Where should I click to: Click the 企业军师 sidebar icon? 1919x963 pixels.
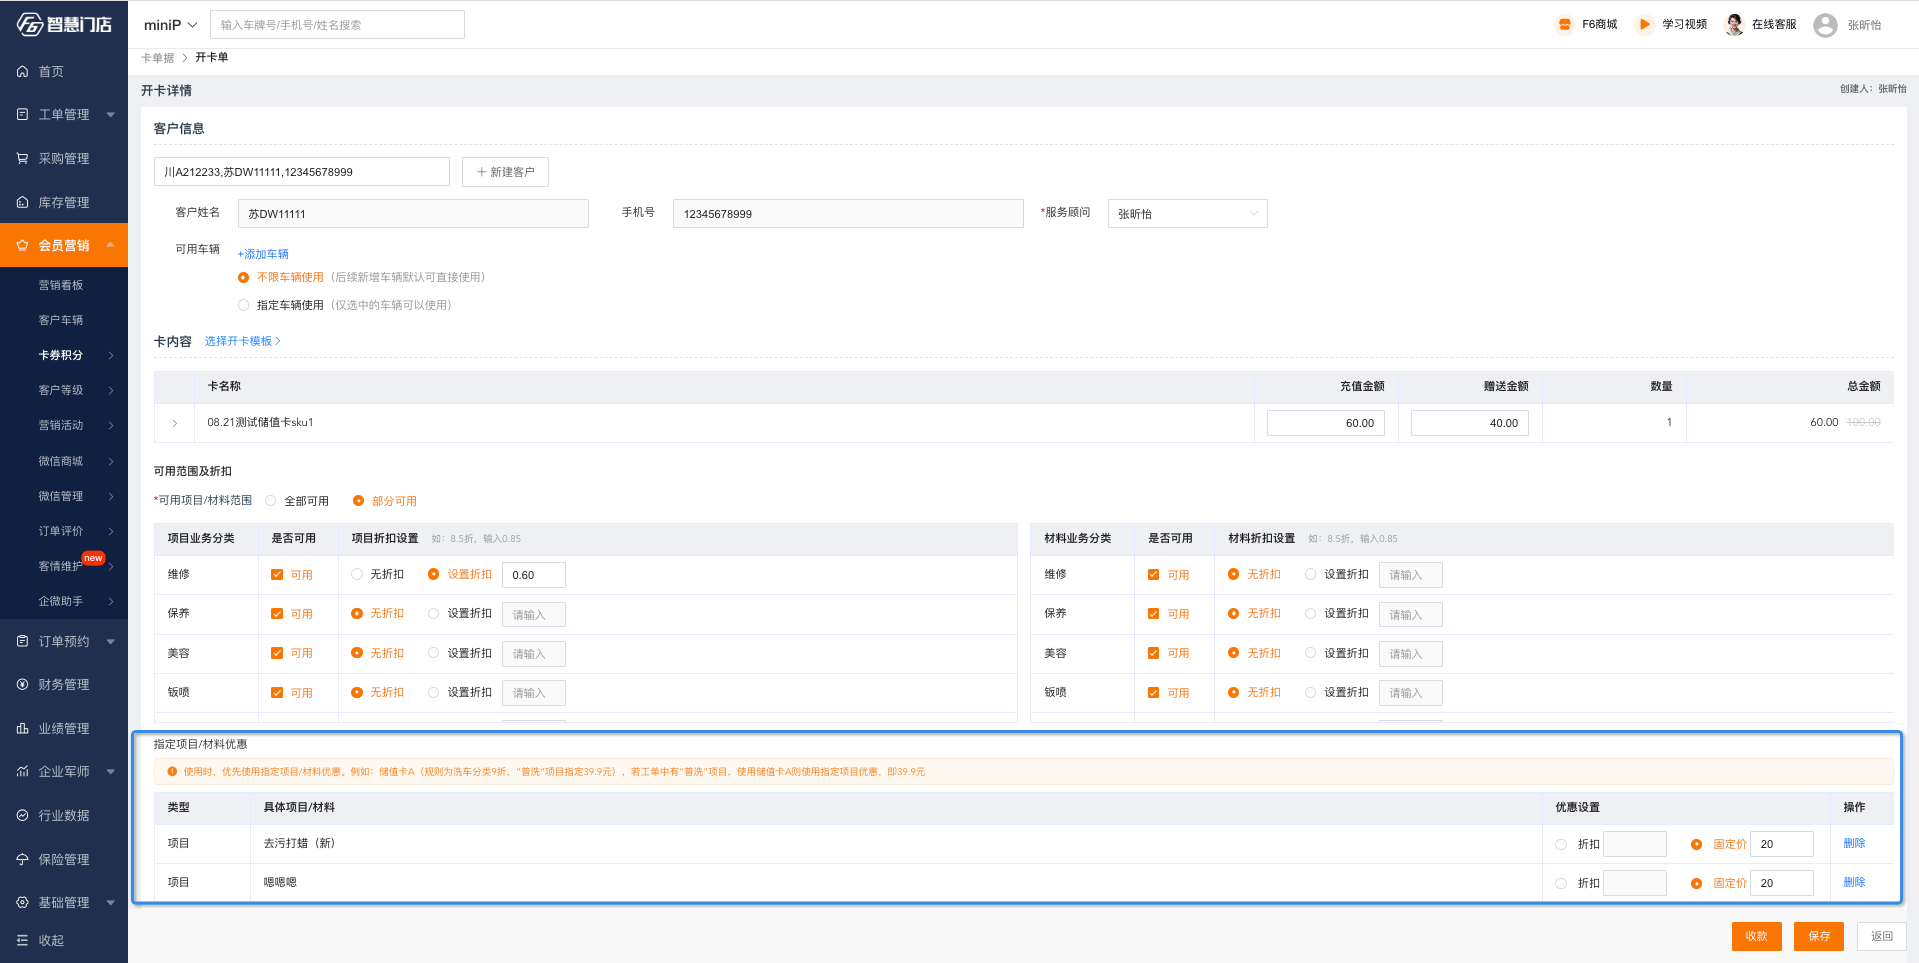pos(22,771)
